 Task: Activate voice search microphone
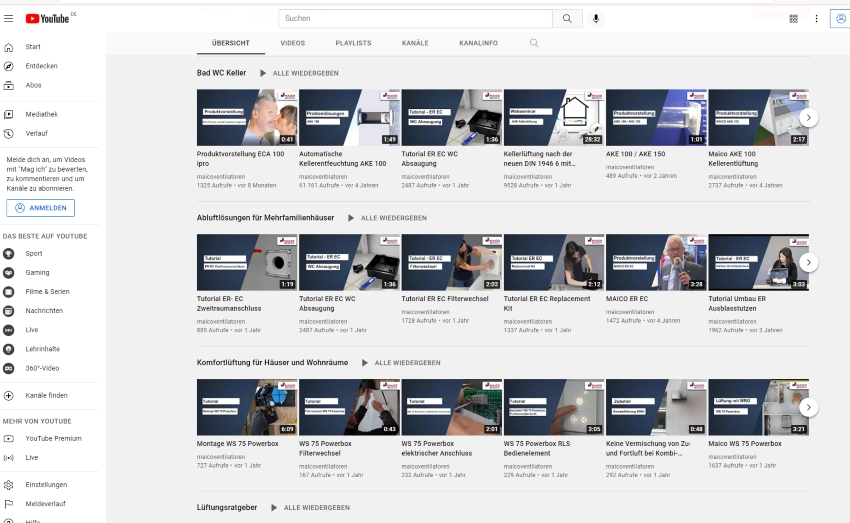pyautogui.click(x=596, y=18)
